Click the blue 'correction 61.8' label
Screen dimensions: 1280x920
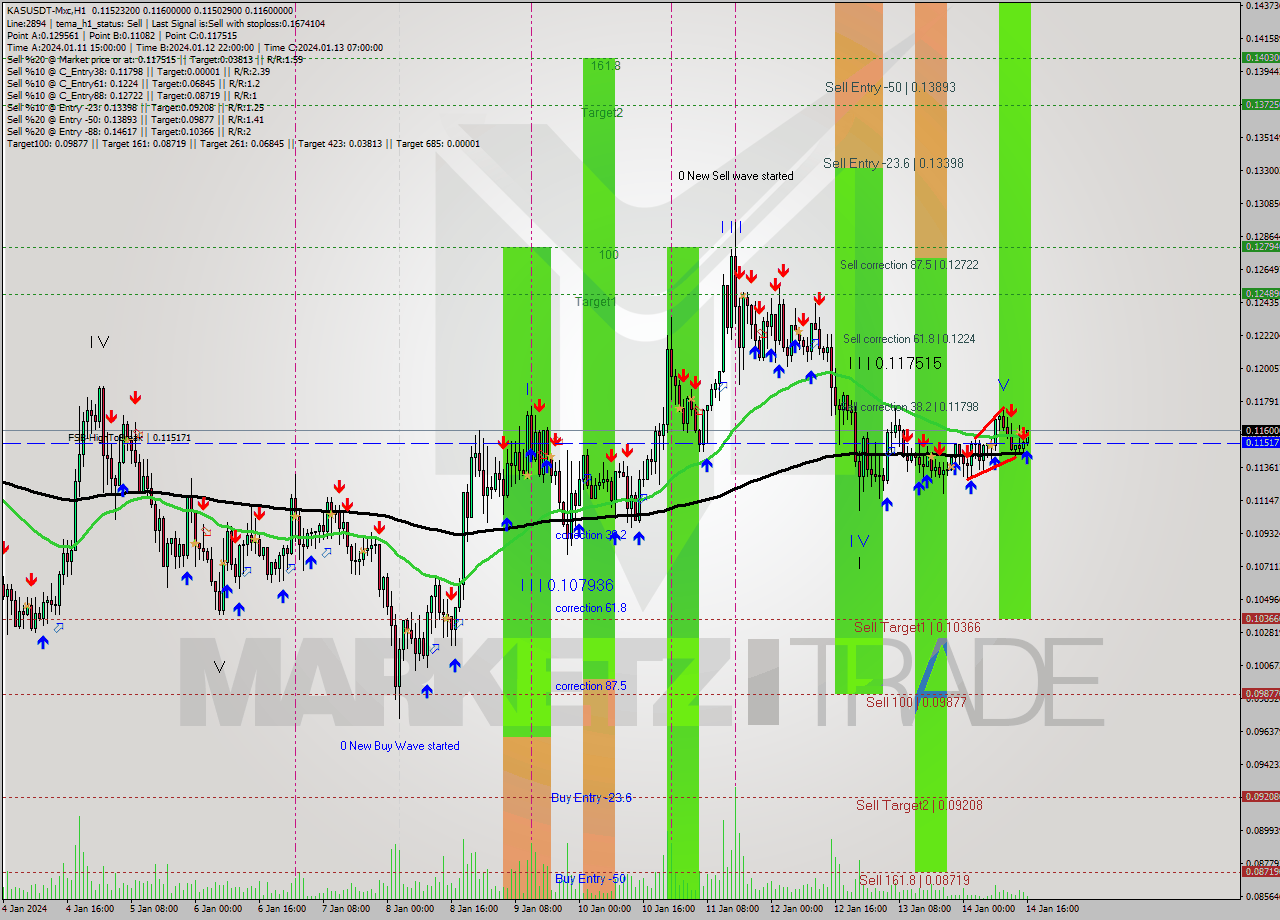coord(591,608)
